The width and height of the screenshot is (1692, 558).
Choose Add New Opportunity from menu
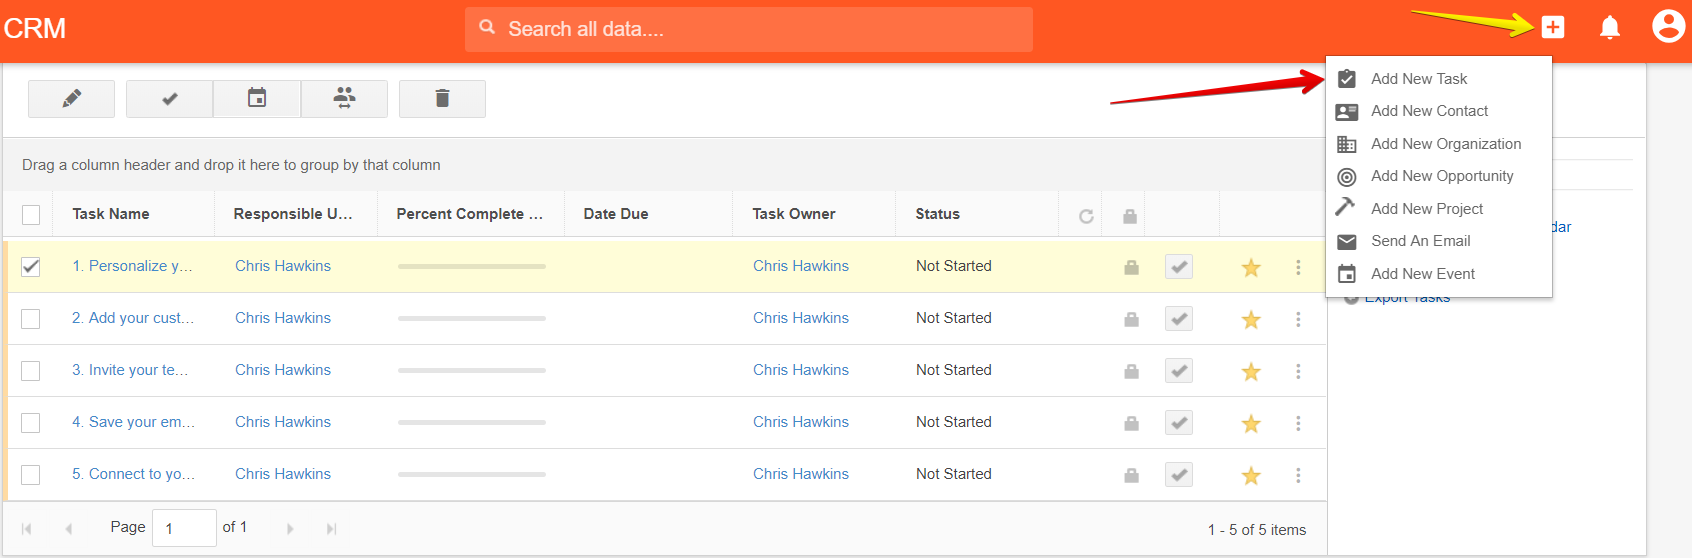tap(1439, 176)
